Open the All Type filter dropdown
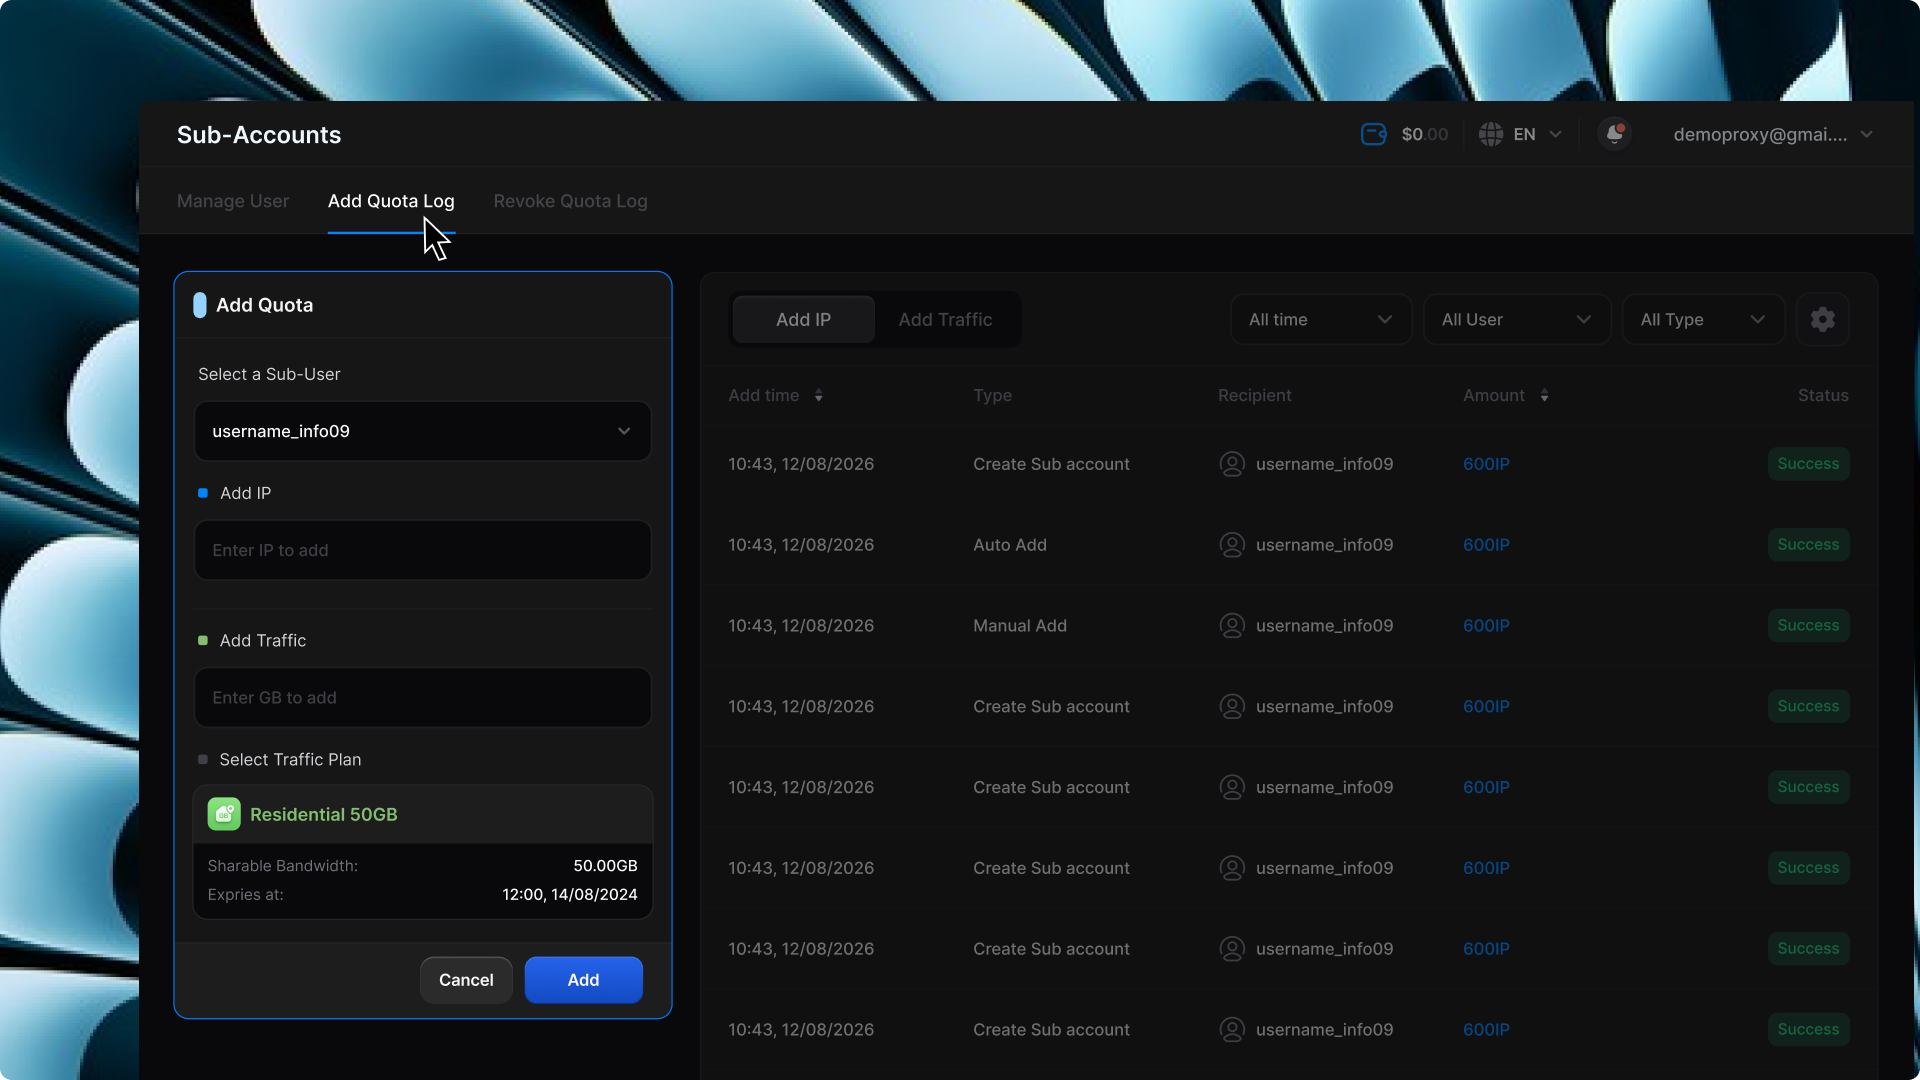 pos(1702,320)
